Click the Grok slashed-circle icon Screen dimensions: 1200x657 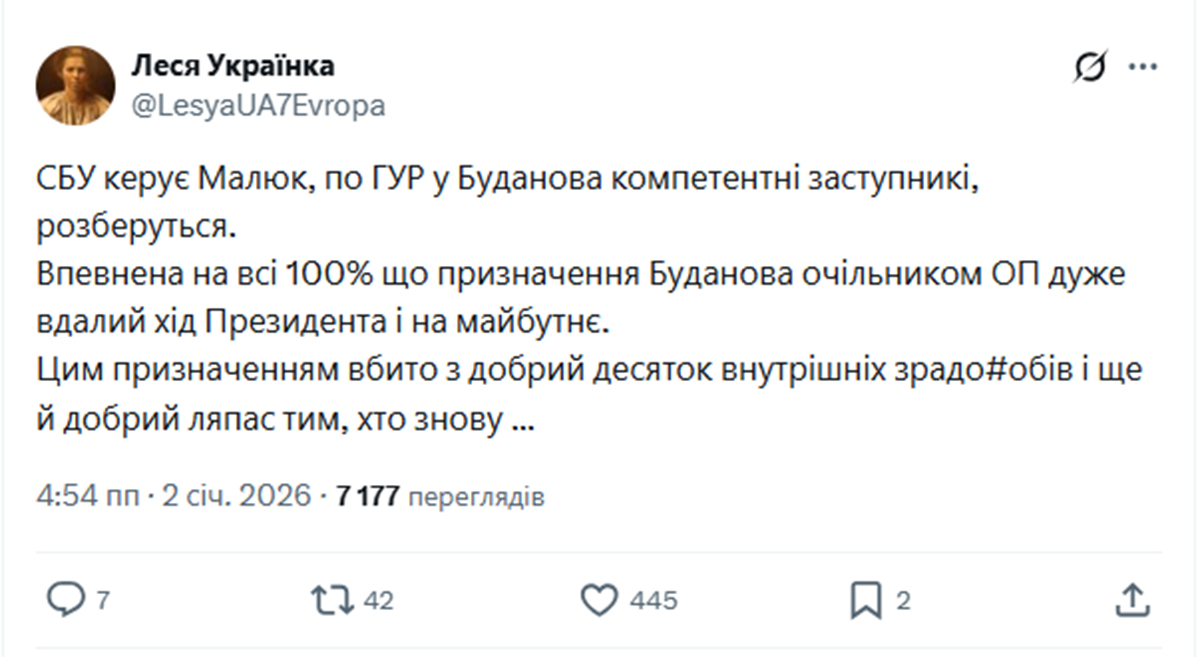click(1089, 68)
